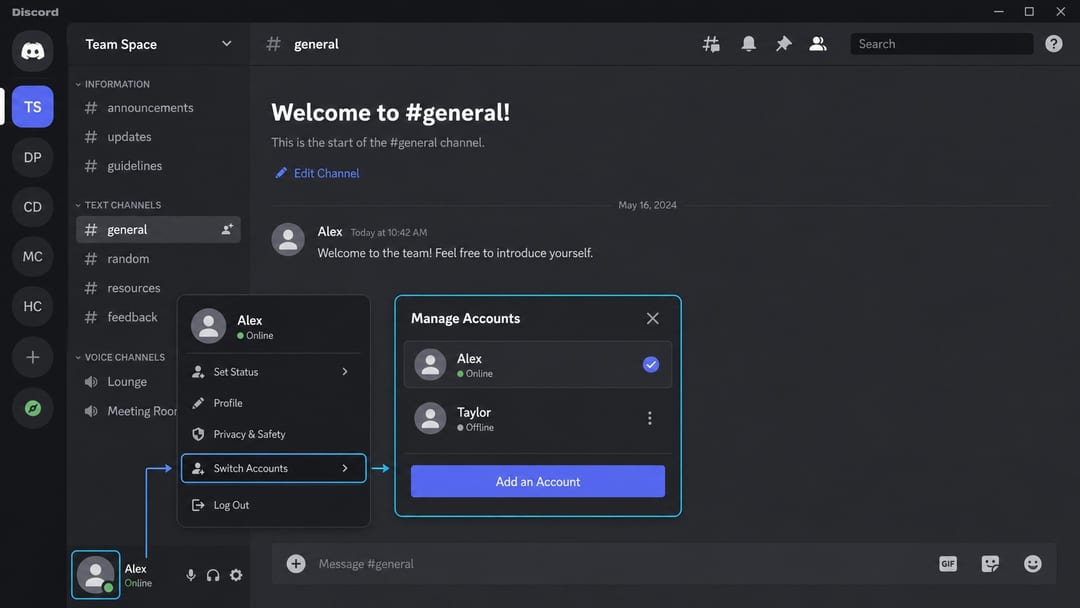Open Team Space server dropdown
The width and height of the screenshot is (1080, 608).
(x=158, y=44)
